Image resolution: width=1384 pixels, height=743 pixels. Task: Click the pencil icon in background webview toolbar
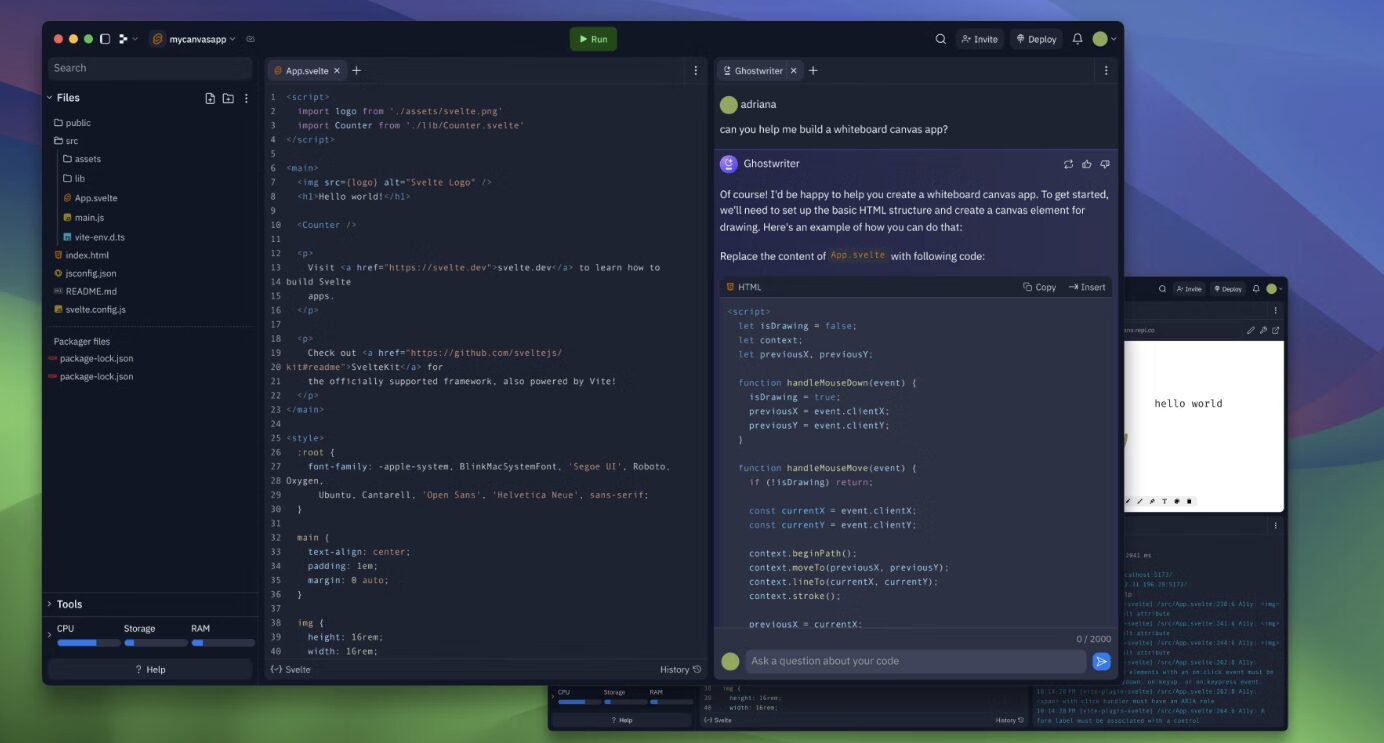1251,330
